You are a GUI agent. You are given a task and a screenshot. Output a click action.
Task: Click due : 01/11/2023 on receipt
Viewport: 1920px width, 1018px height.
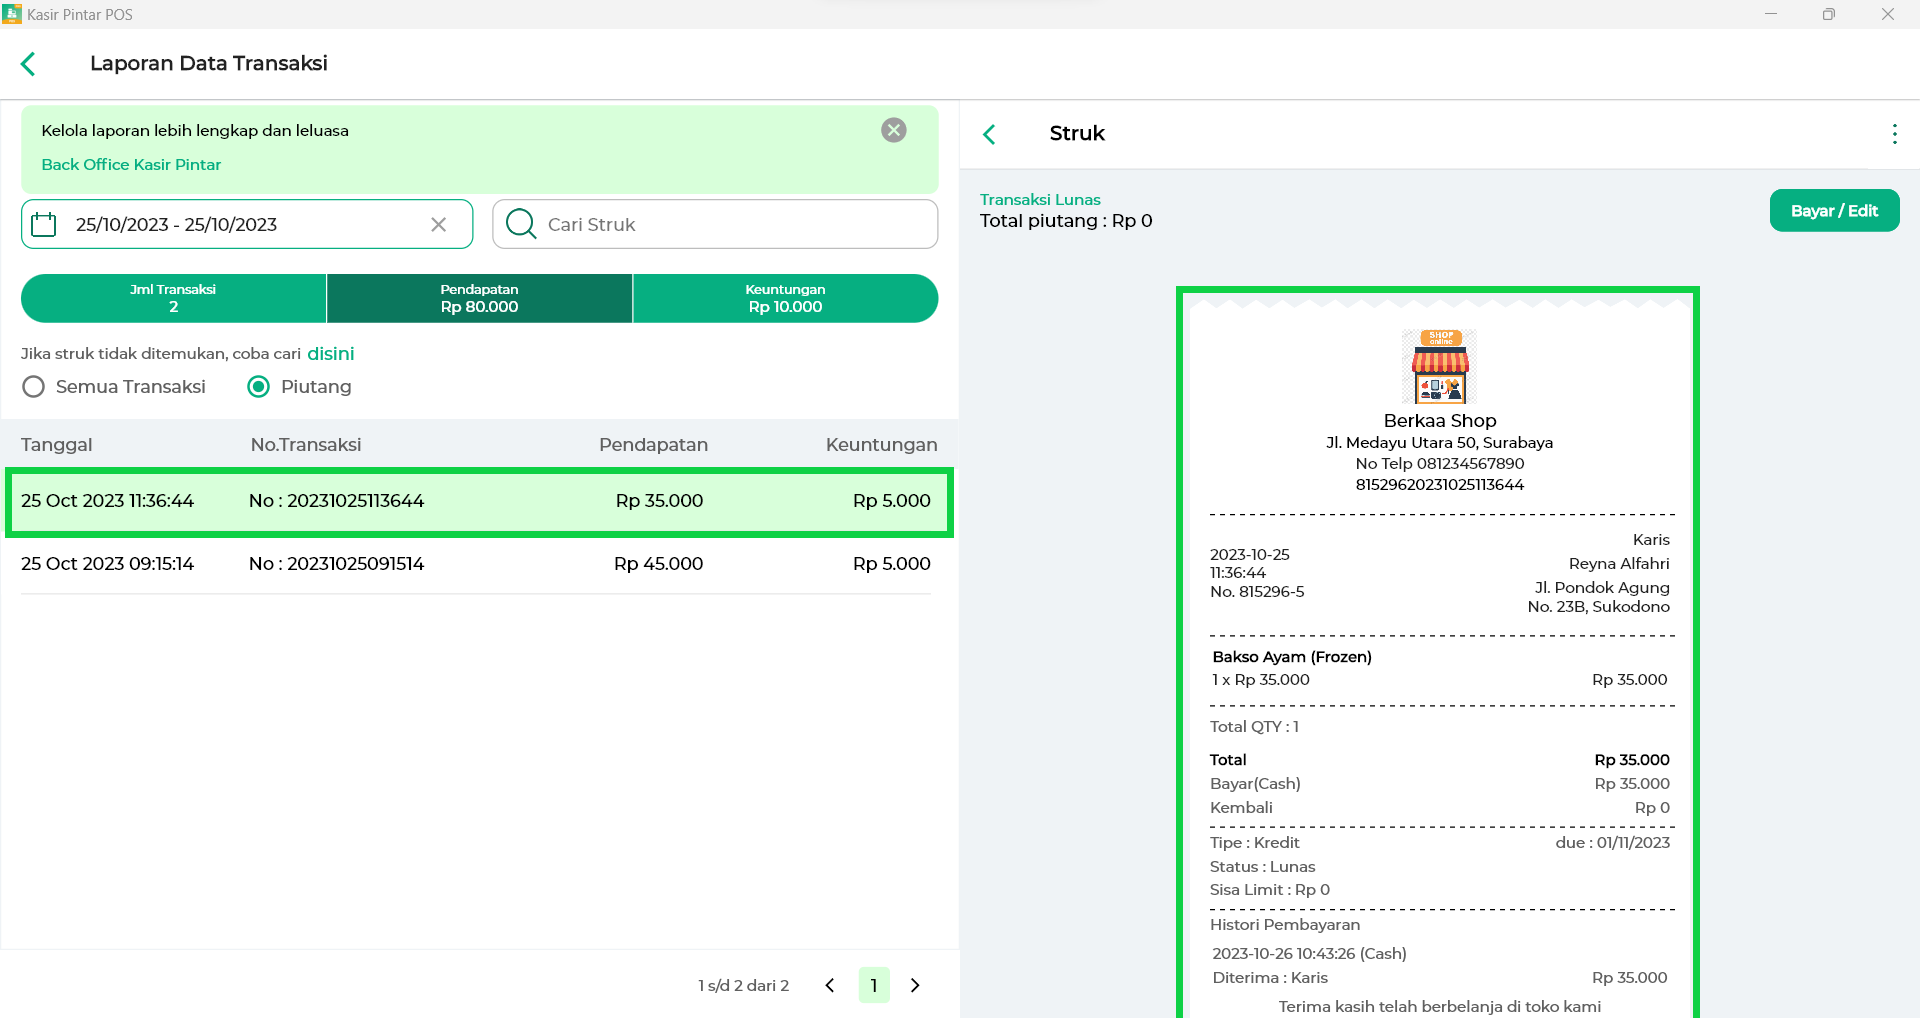click(x=1613, y=843)
